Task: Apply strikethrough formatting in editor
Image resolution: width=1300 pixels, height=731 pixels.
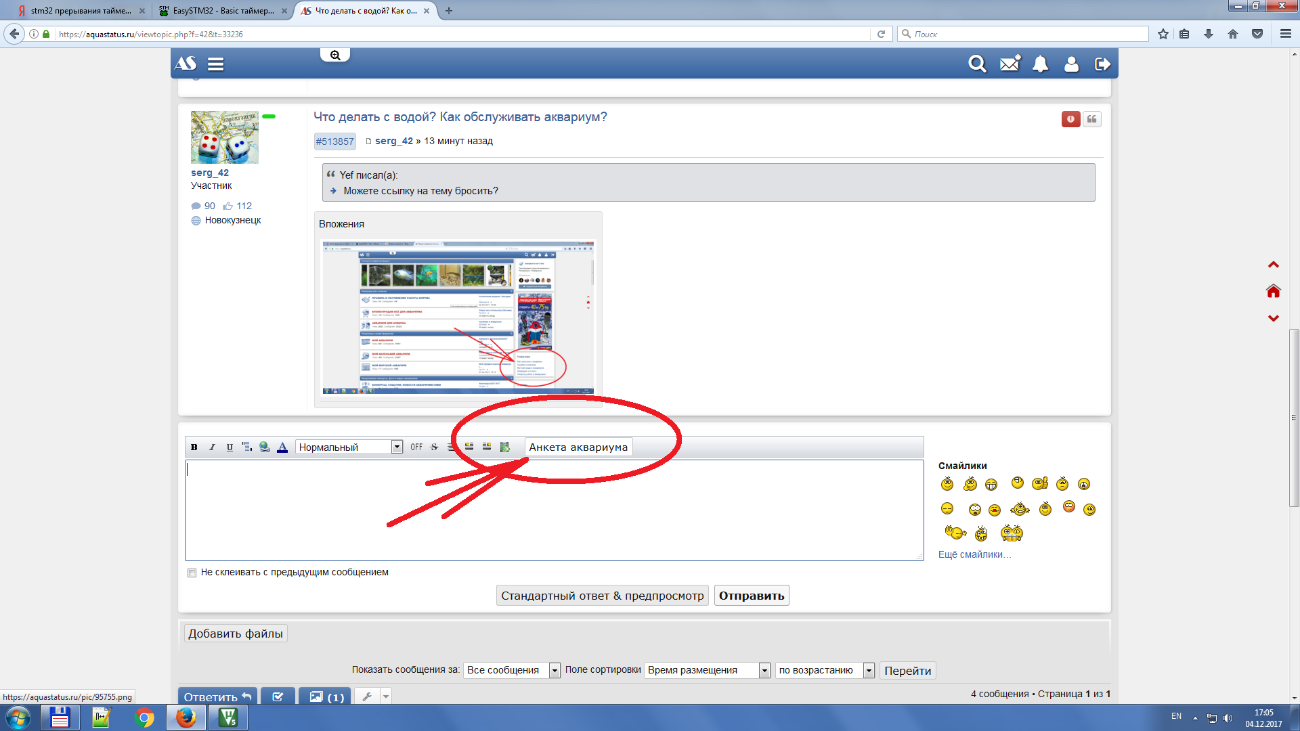Action: [x=435, y=447]
